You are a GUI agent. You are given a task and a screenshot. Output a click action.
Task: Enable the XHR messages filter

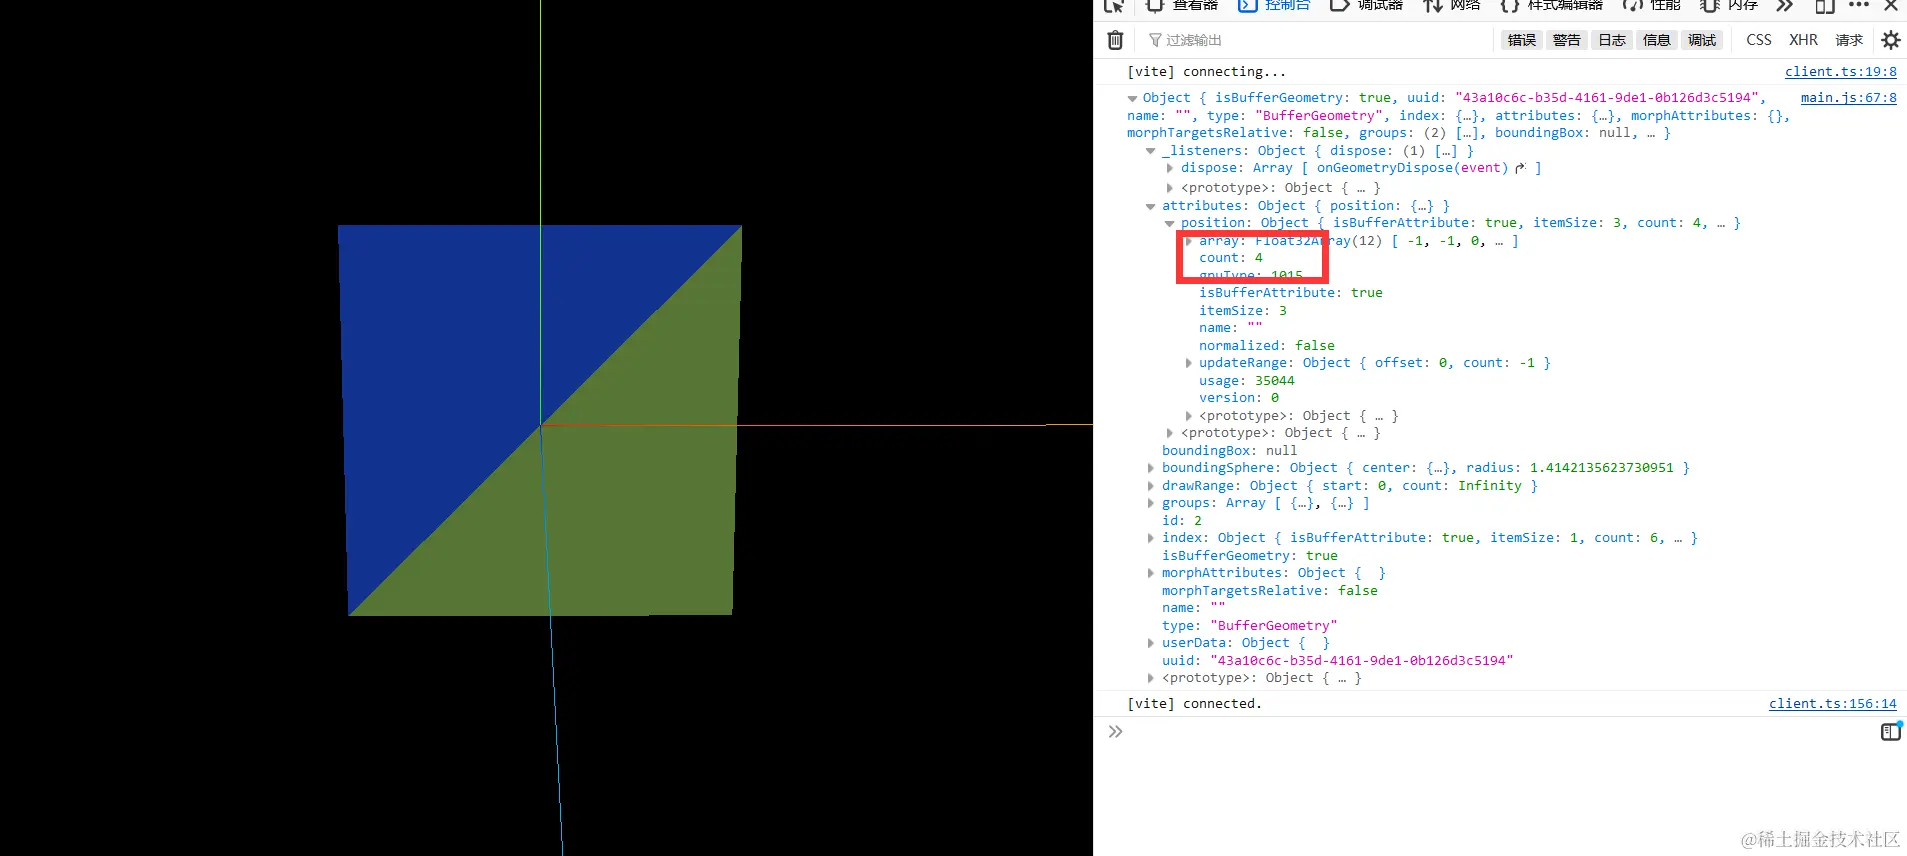click(1804, 40)
